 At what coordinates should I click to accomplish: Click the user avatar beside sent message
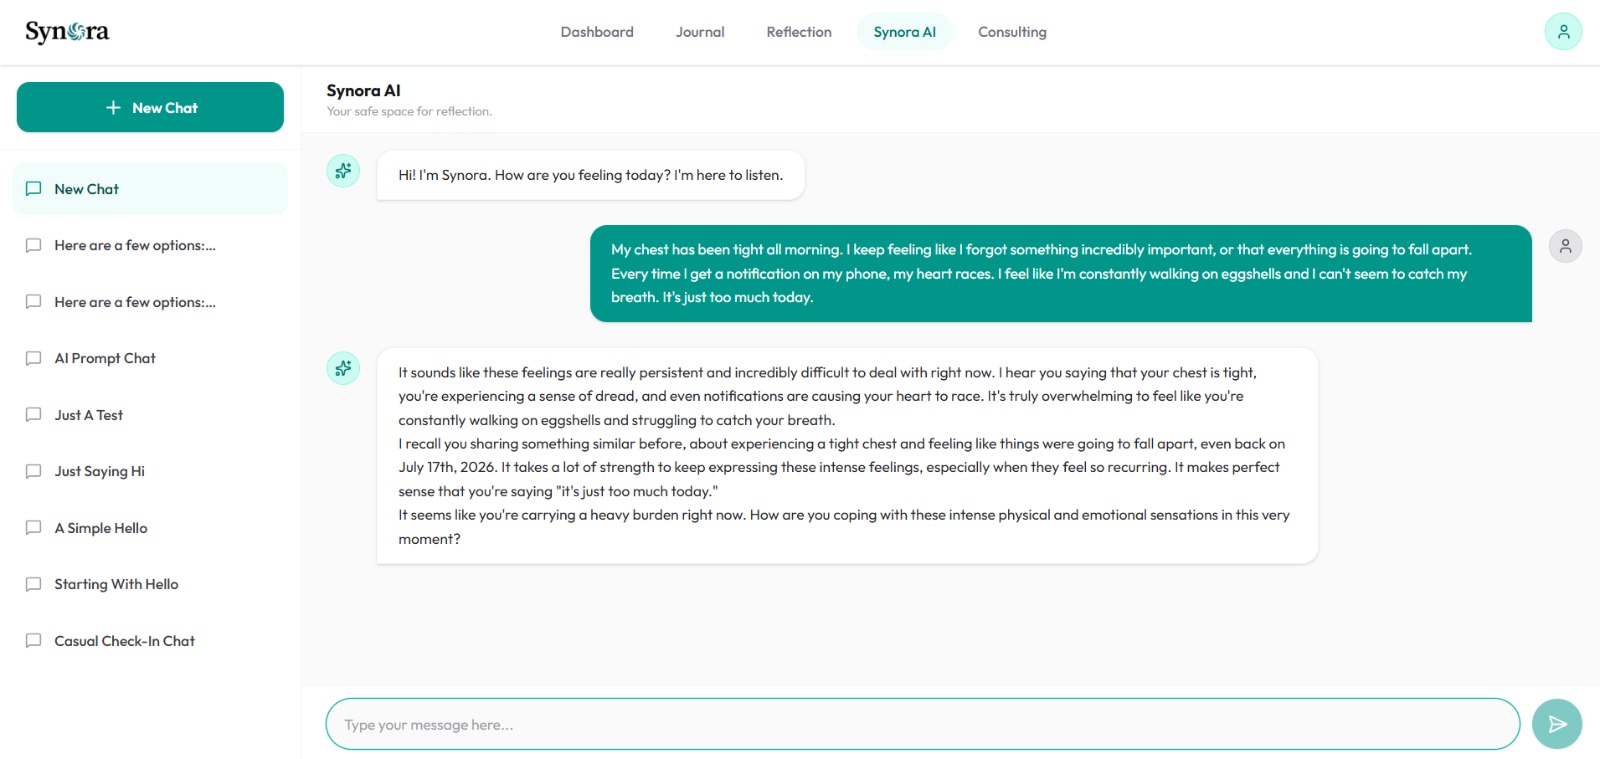click(x=1565, y=246)
